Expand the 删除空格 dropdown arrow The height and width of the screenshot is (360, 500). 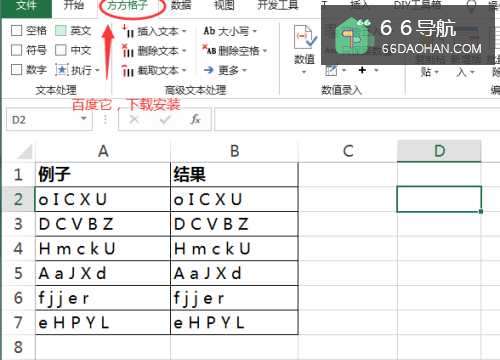tap(265, 51)
